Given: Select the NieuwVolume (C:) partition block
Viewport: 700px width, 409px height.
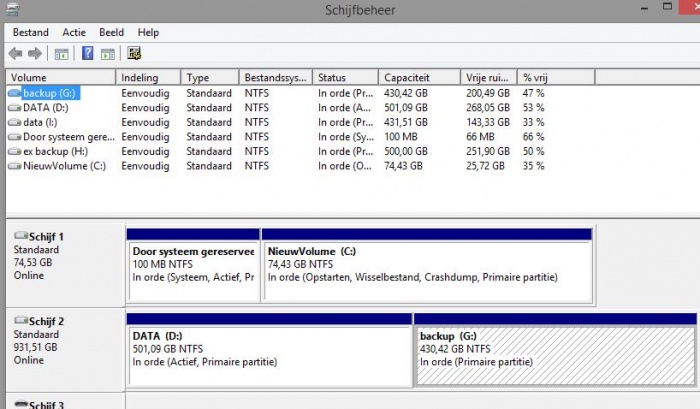Looking at the screenshot, I should tap(427, 266).
